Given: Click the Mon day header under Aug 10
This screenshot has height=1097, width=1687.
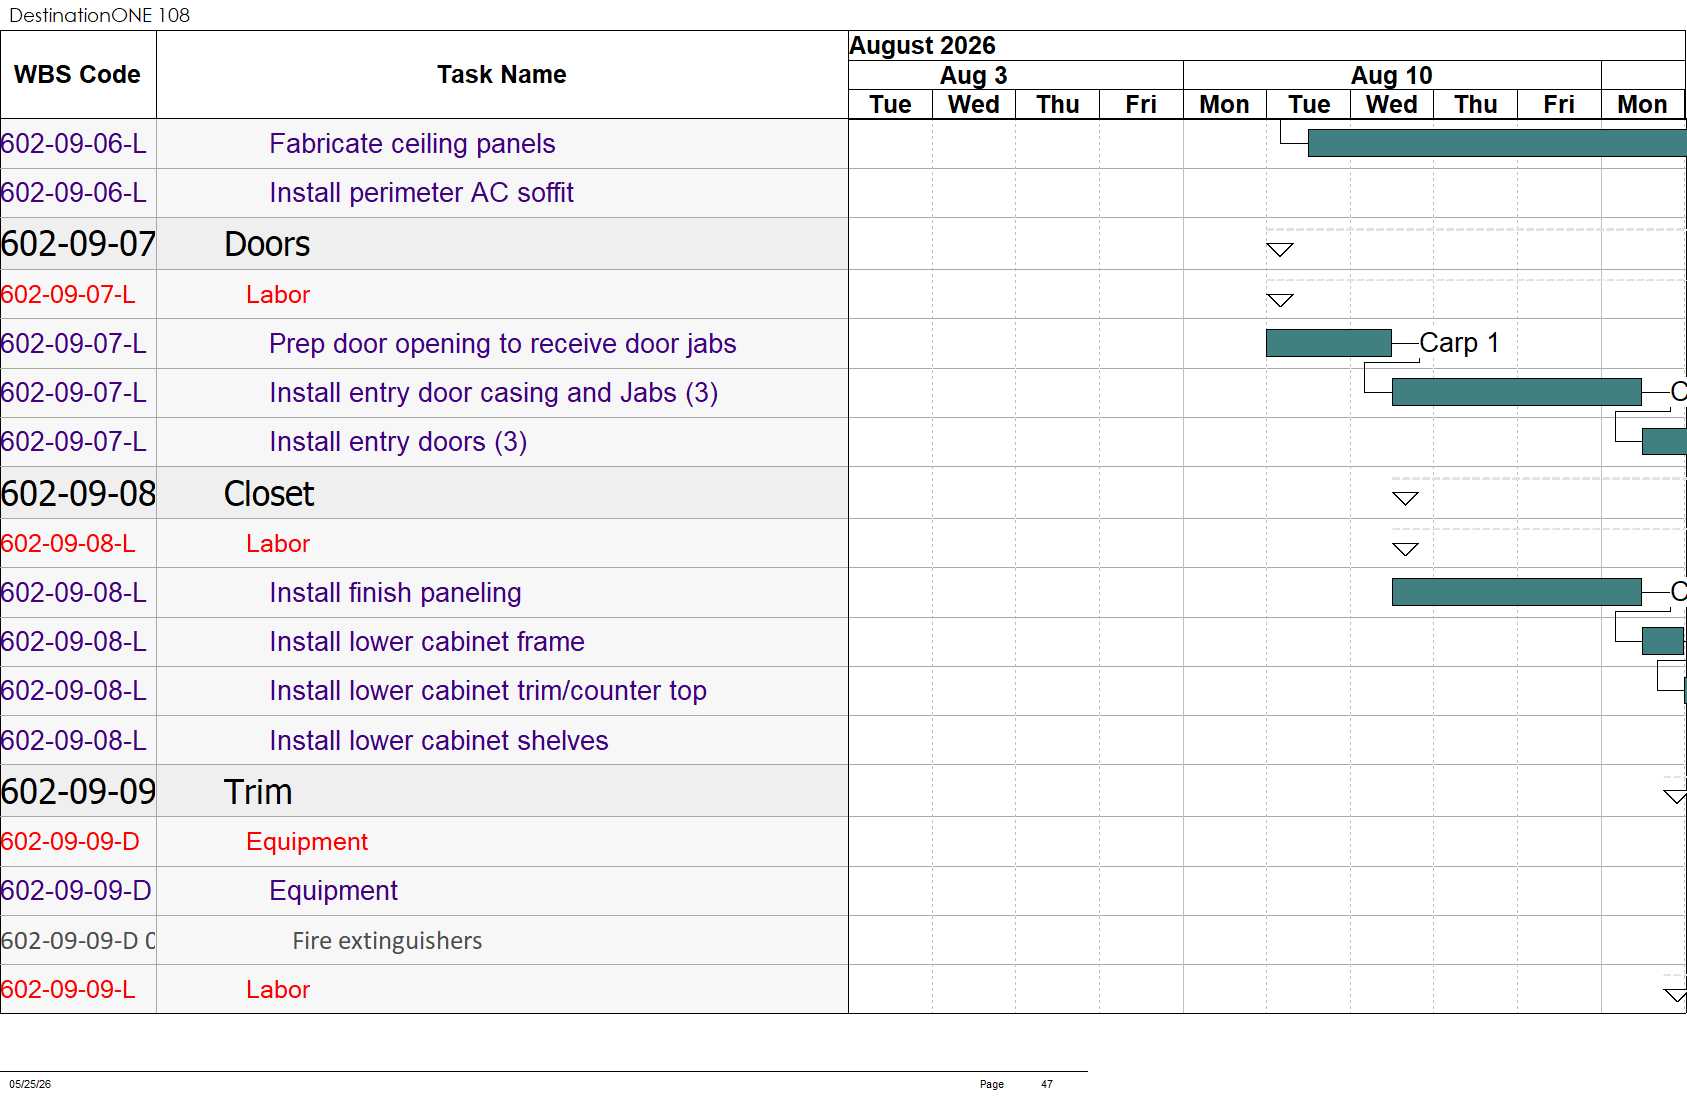Looking at the screenshot, I should point(1225,105).
